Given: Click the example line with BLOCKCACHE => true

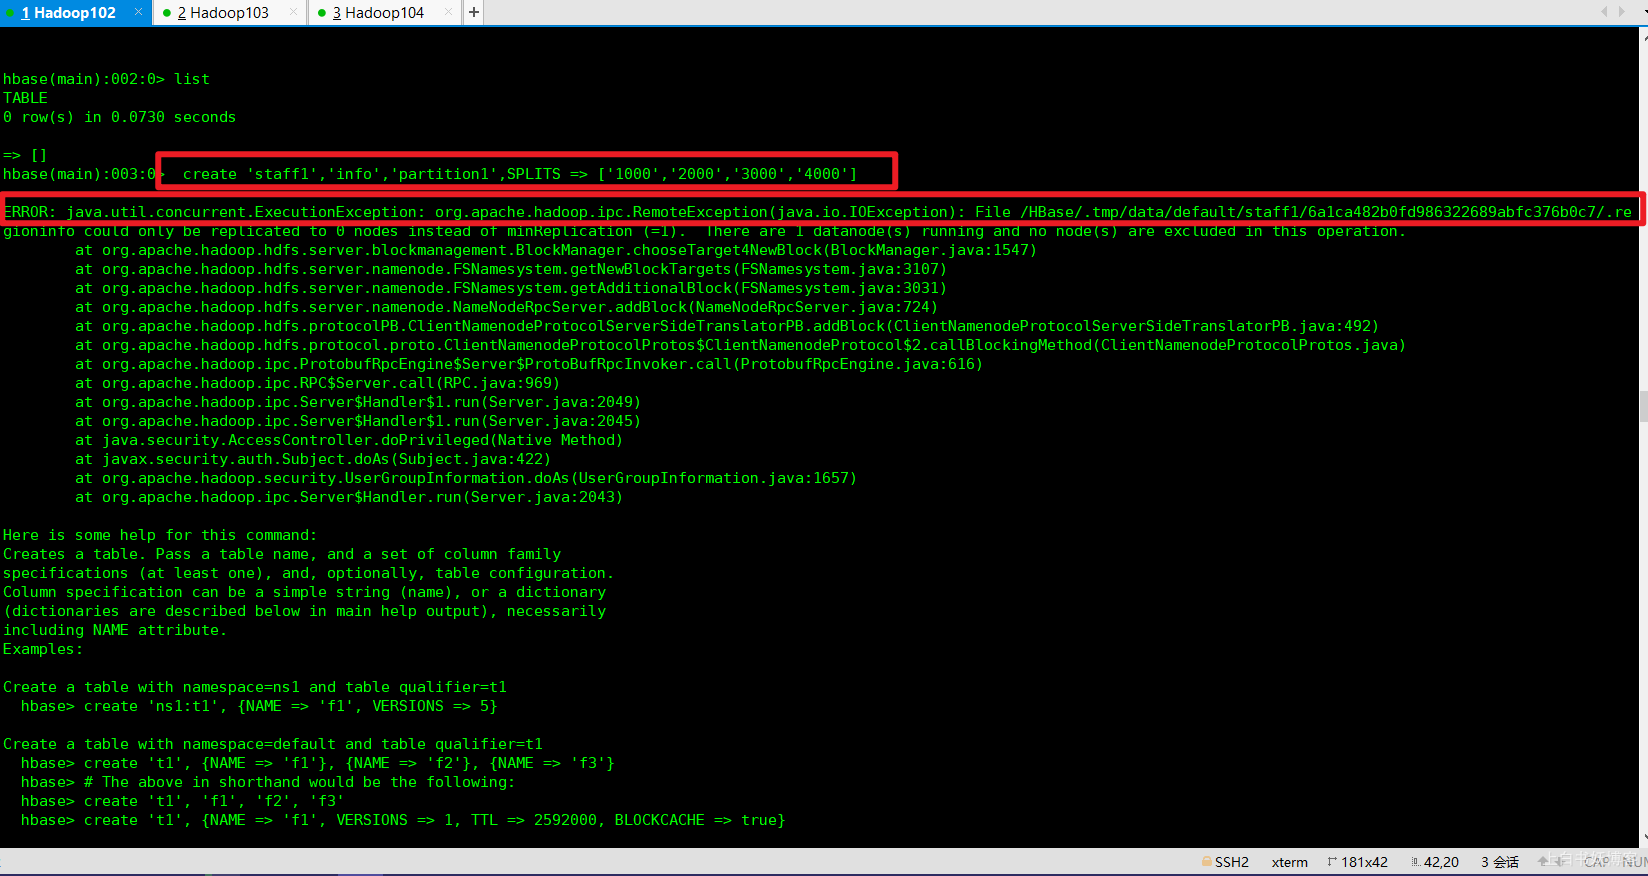Looking at the screenshot, I should pyautogui.click(x=403, y=820).
